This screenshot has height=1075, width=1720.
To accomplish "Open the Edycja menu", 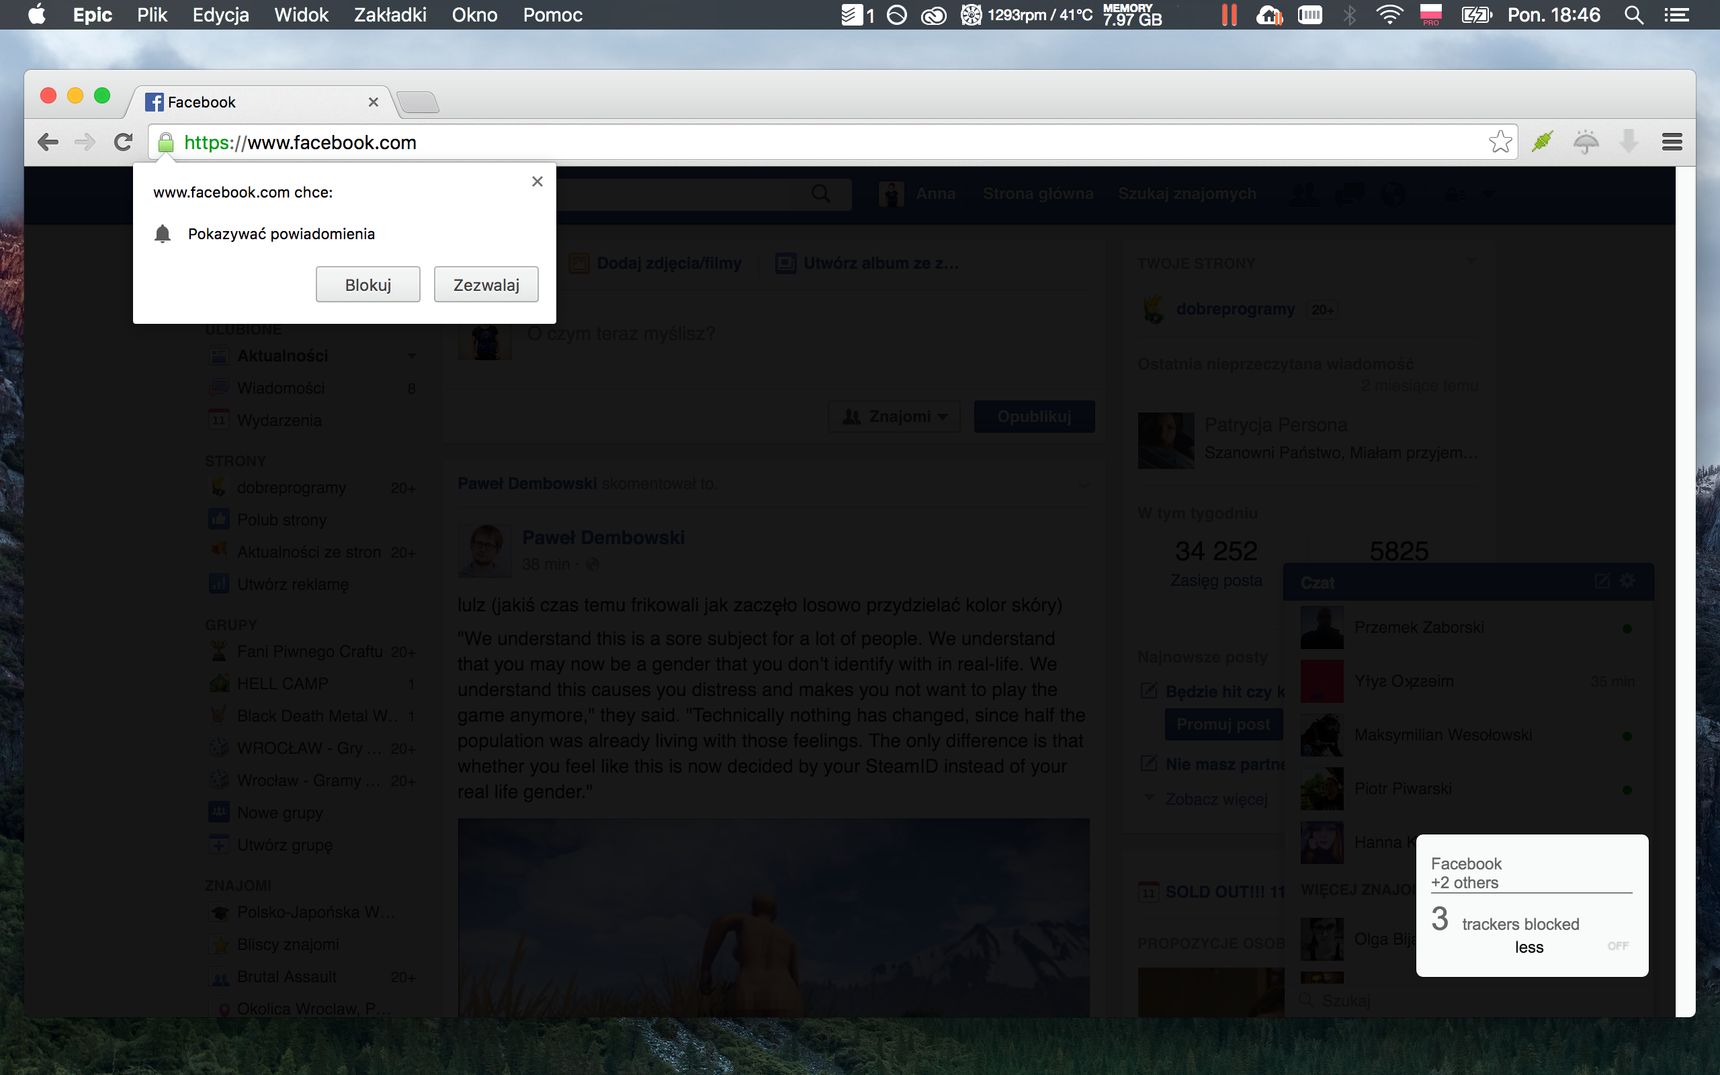I will tap(221, 14).
